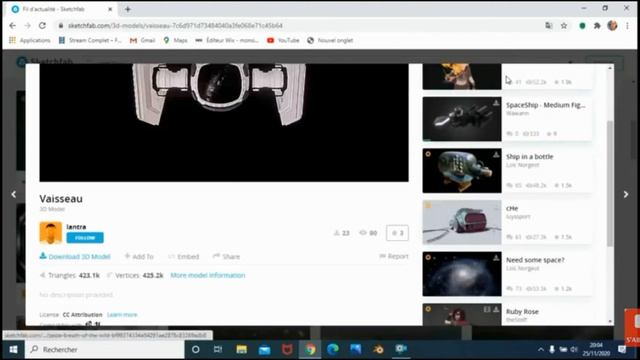Screen dimensions: 640x360
Task: Open SpaceShip - Medium Fig... title
Action: (546, 105)
